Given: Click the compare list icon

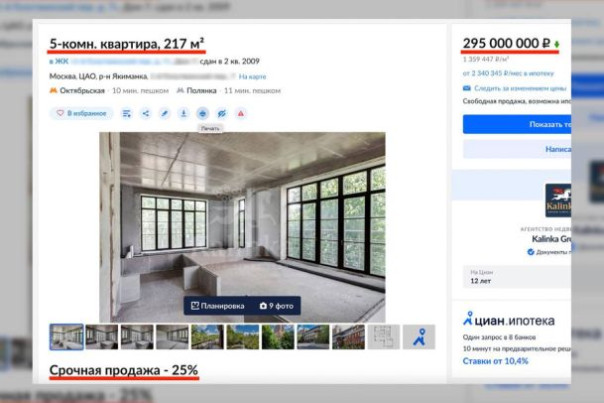Looking at the screenshot, I should [x=127, y=113].
